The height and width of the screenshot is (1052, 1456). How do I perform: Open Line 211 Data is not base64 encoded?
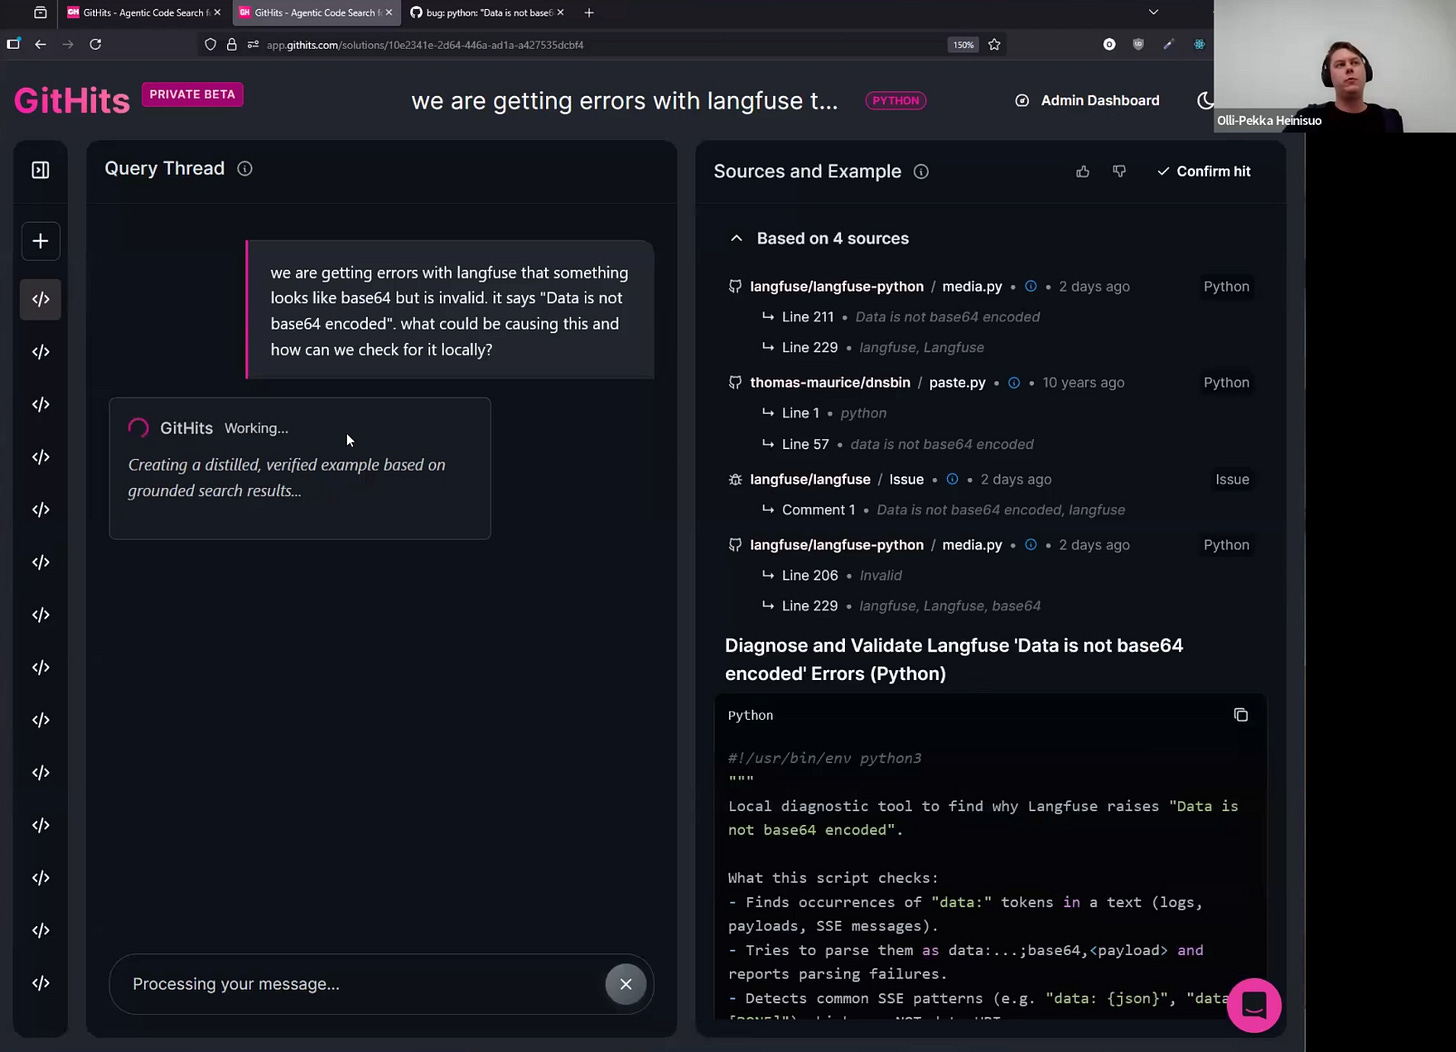point(910,317)
